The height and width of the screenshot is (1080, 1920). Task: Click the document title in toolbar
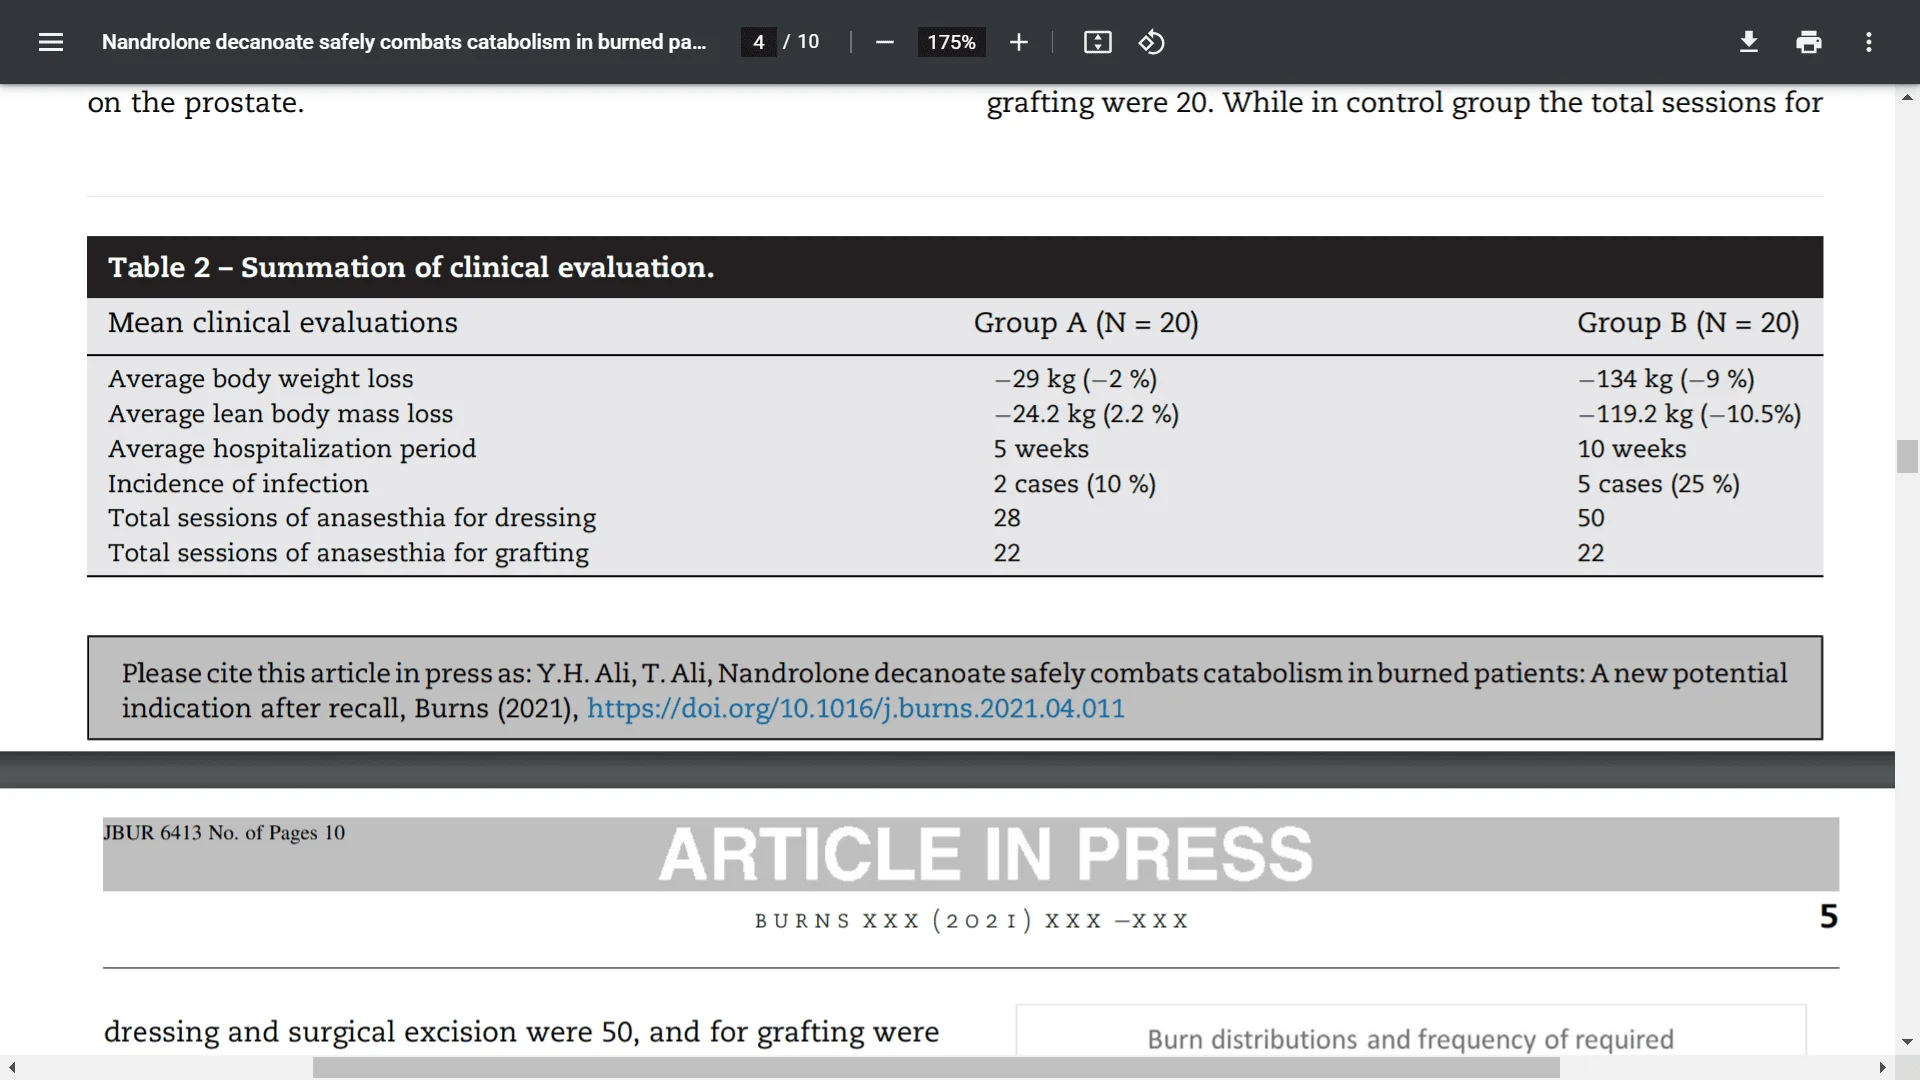pos(404,42)
